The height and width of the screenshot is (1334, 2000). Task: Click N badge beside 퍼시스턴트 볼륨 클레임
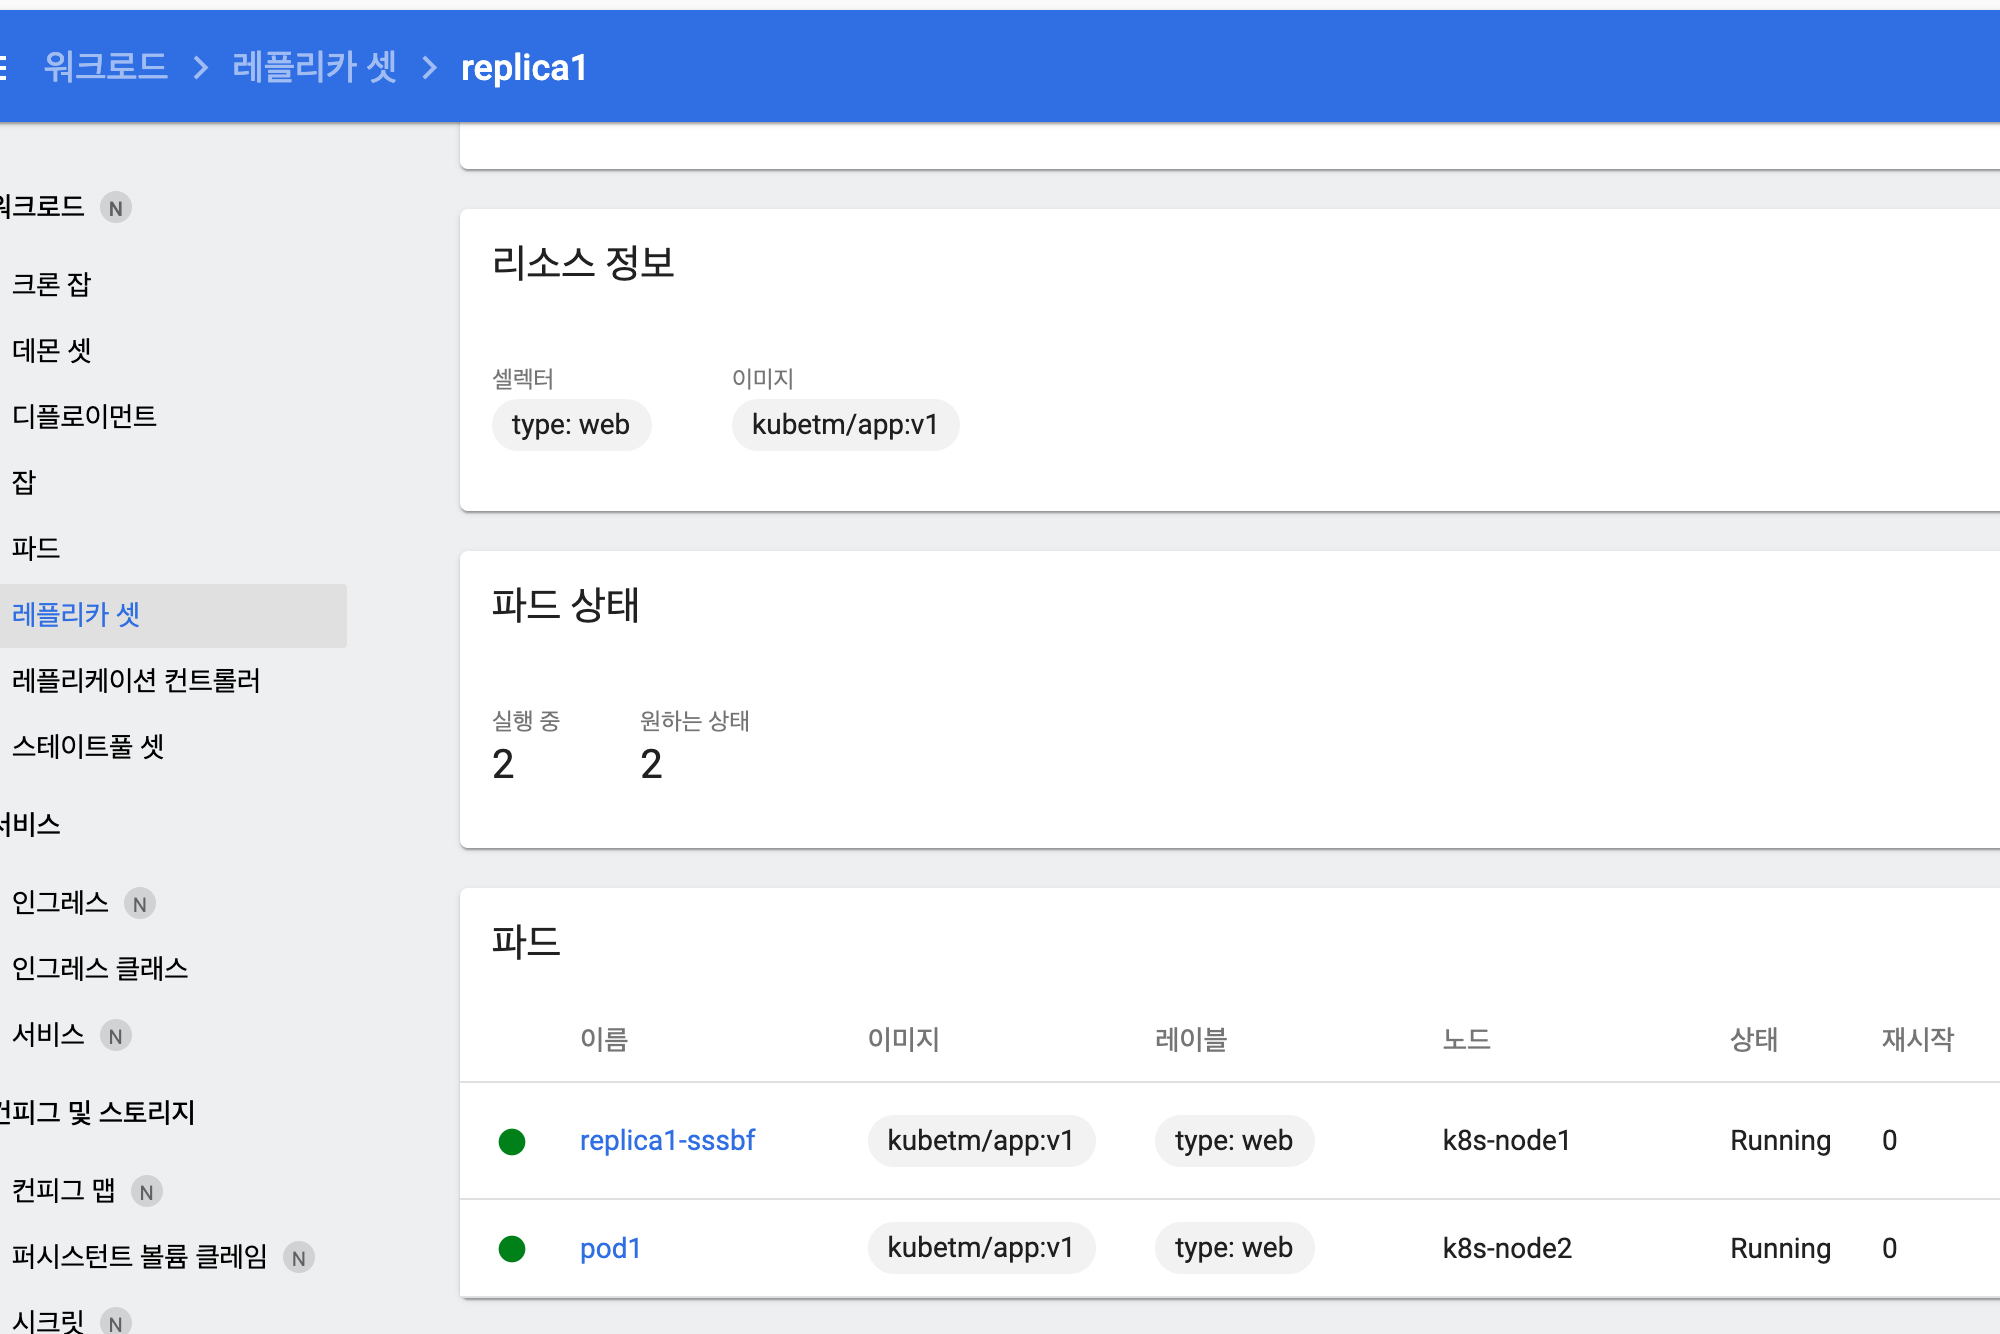click(299, 1257)
